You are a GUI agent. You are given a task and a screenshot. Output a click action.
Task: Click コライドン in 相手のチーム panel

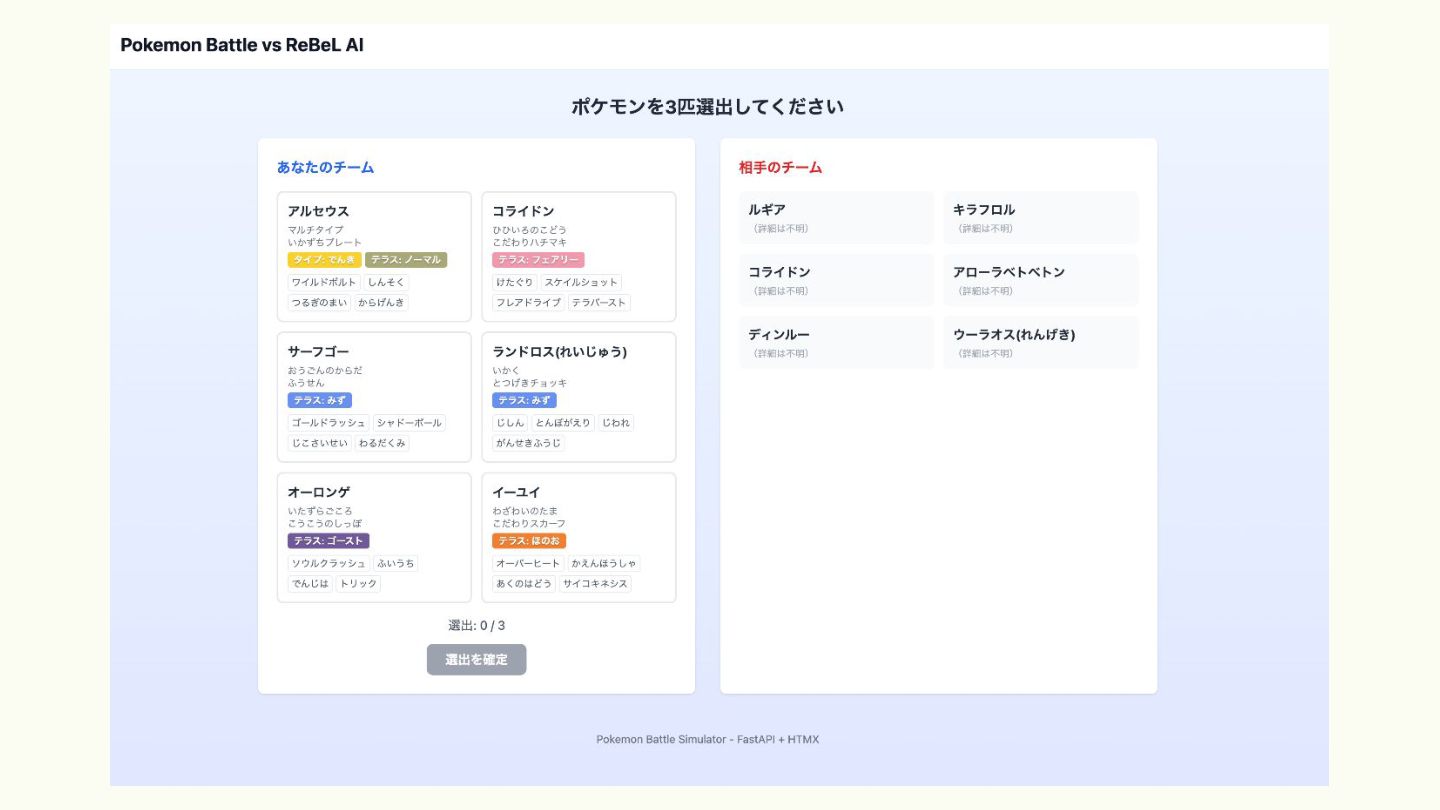tap(836, 280)
